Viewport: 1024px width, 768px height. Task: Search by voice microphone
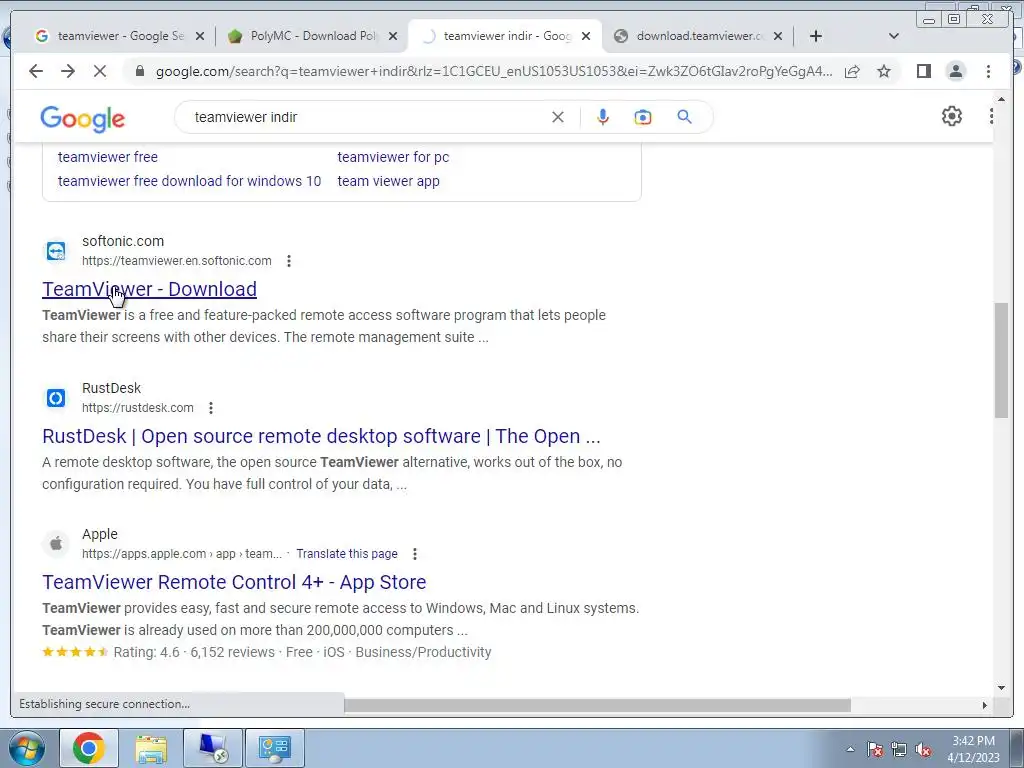(x=603, y=118)
